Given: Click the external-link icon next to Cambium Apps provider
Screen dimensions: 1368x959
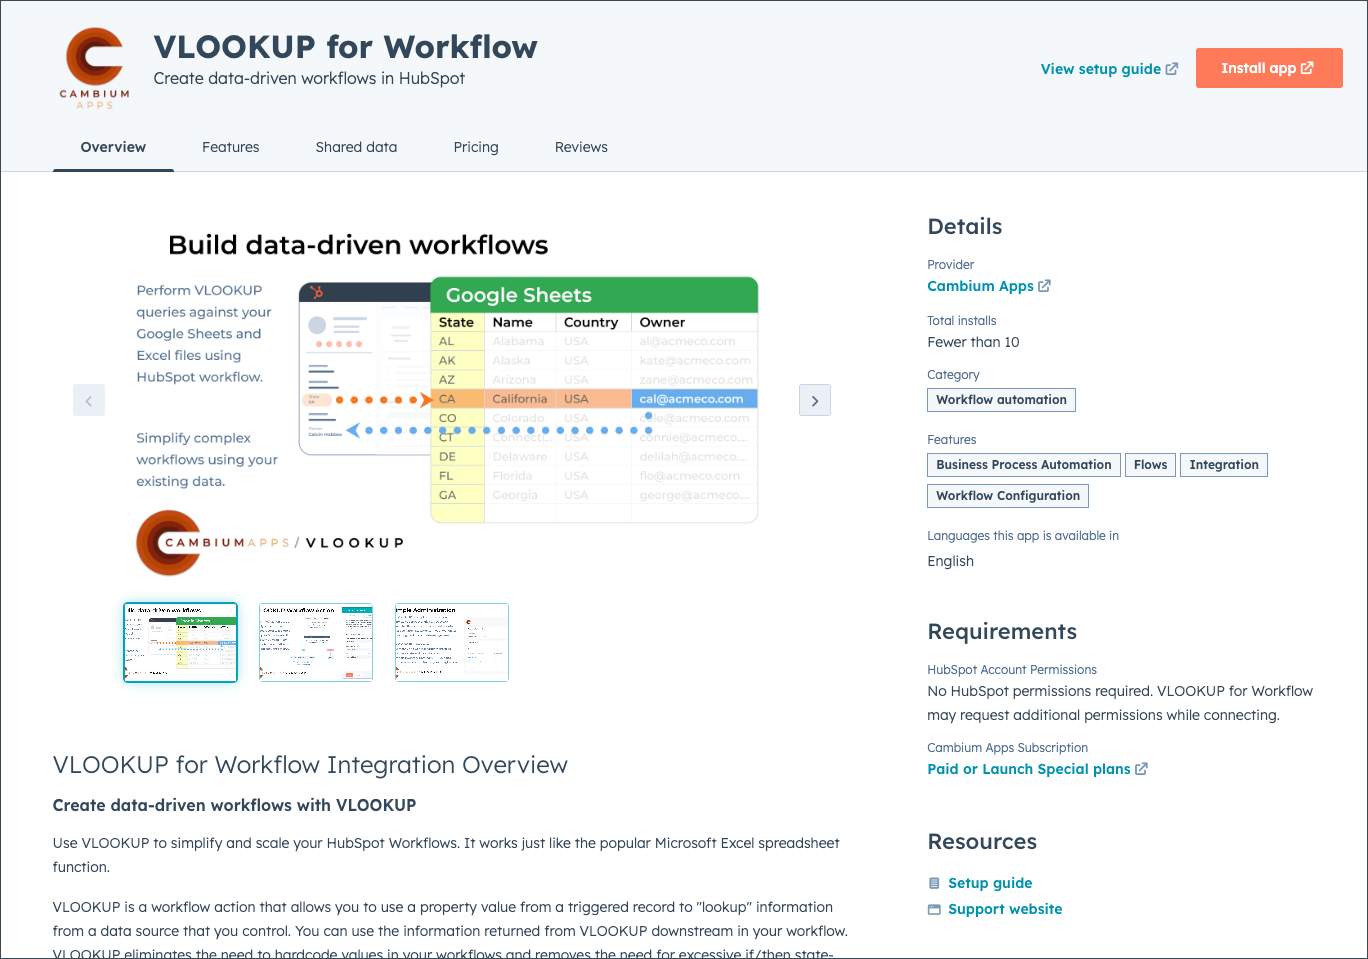Looking at the screenshot, I should [1045, 286].
